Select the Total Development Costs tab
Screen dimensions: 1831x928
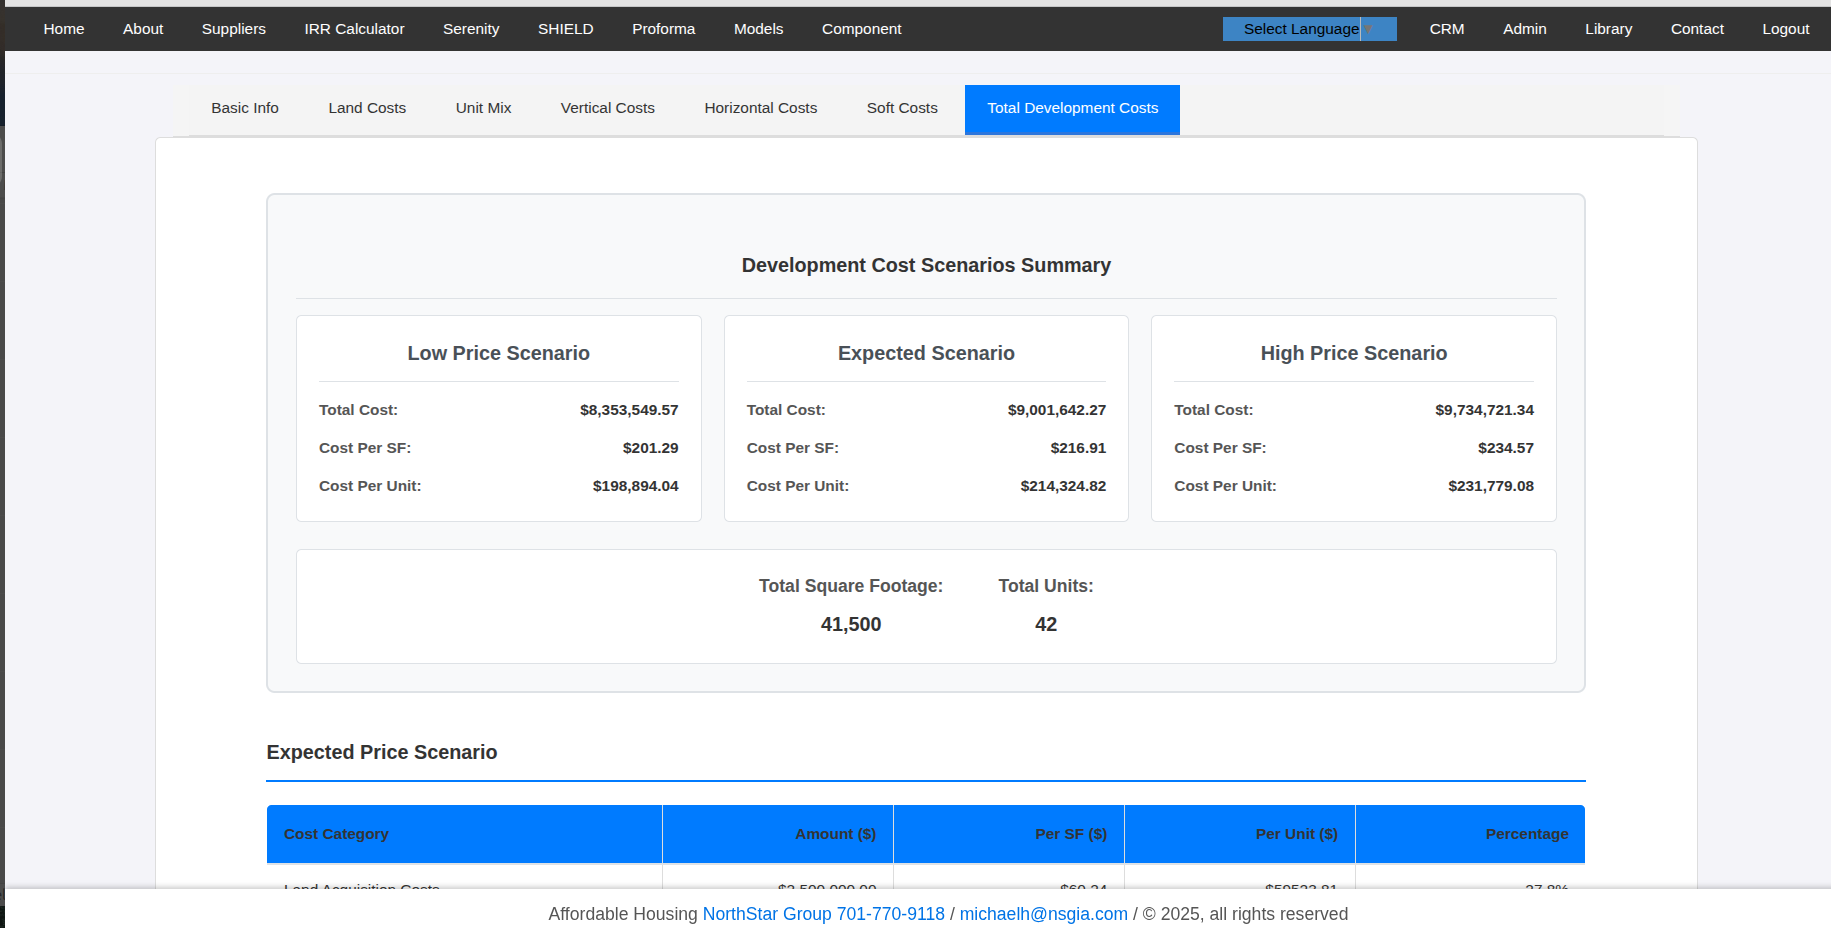[x=1072, y=108]
